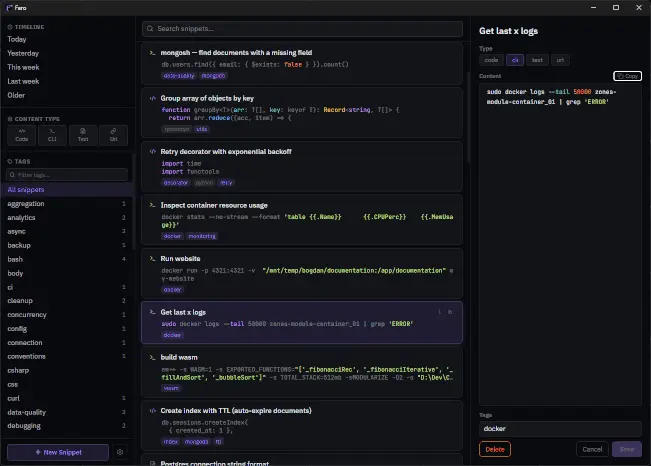Select the analytics tag
This screenshot has height=466, width=651.
[66, 218]
